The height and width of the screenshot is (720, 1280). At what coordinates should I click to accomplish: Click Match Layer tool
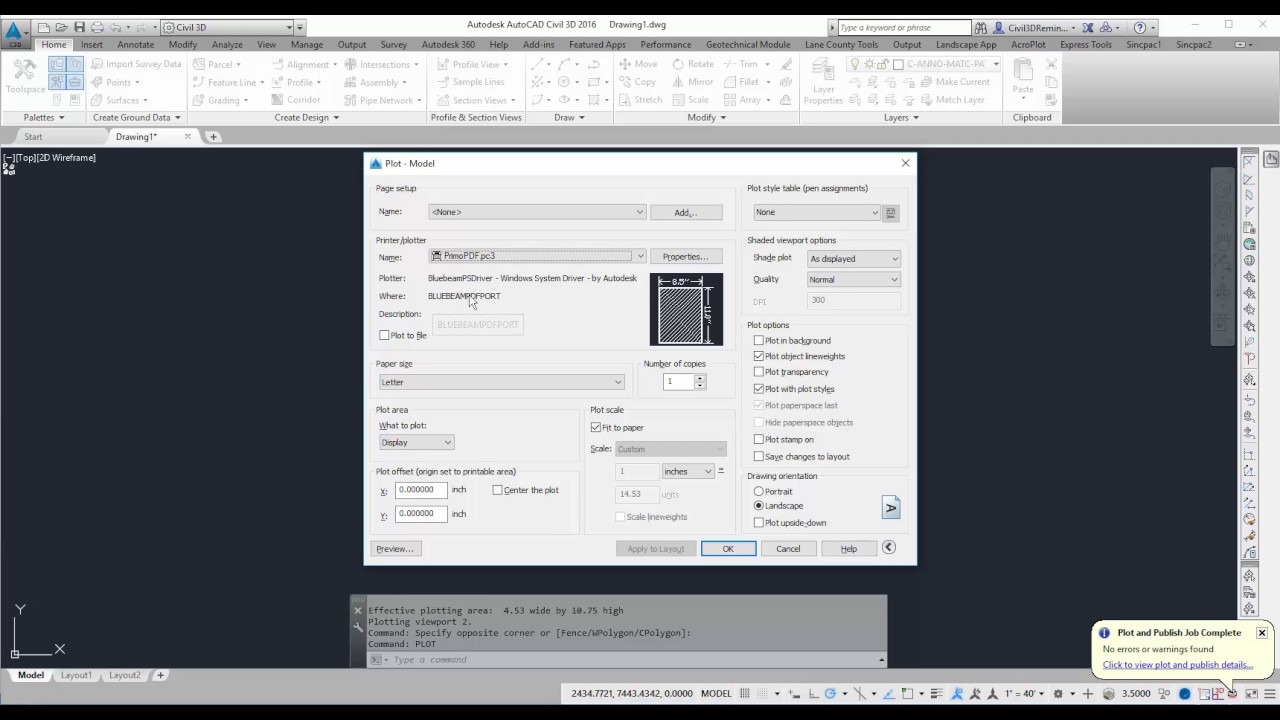click(951, 100)
